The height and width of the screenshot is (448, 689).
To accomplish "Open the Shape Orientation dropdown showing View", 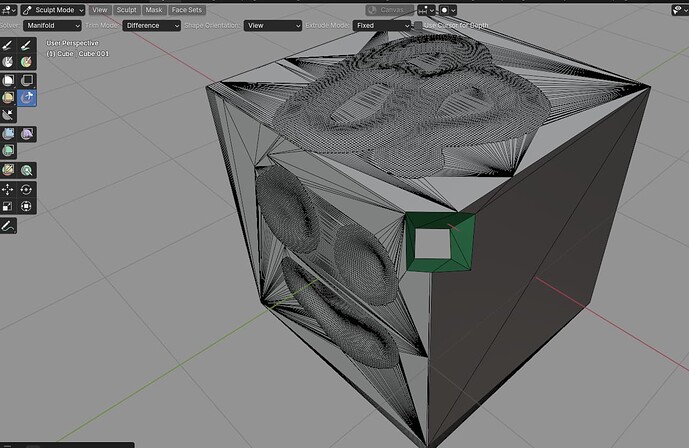I will click(273, 25).
